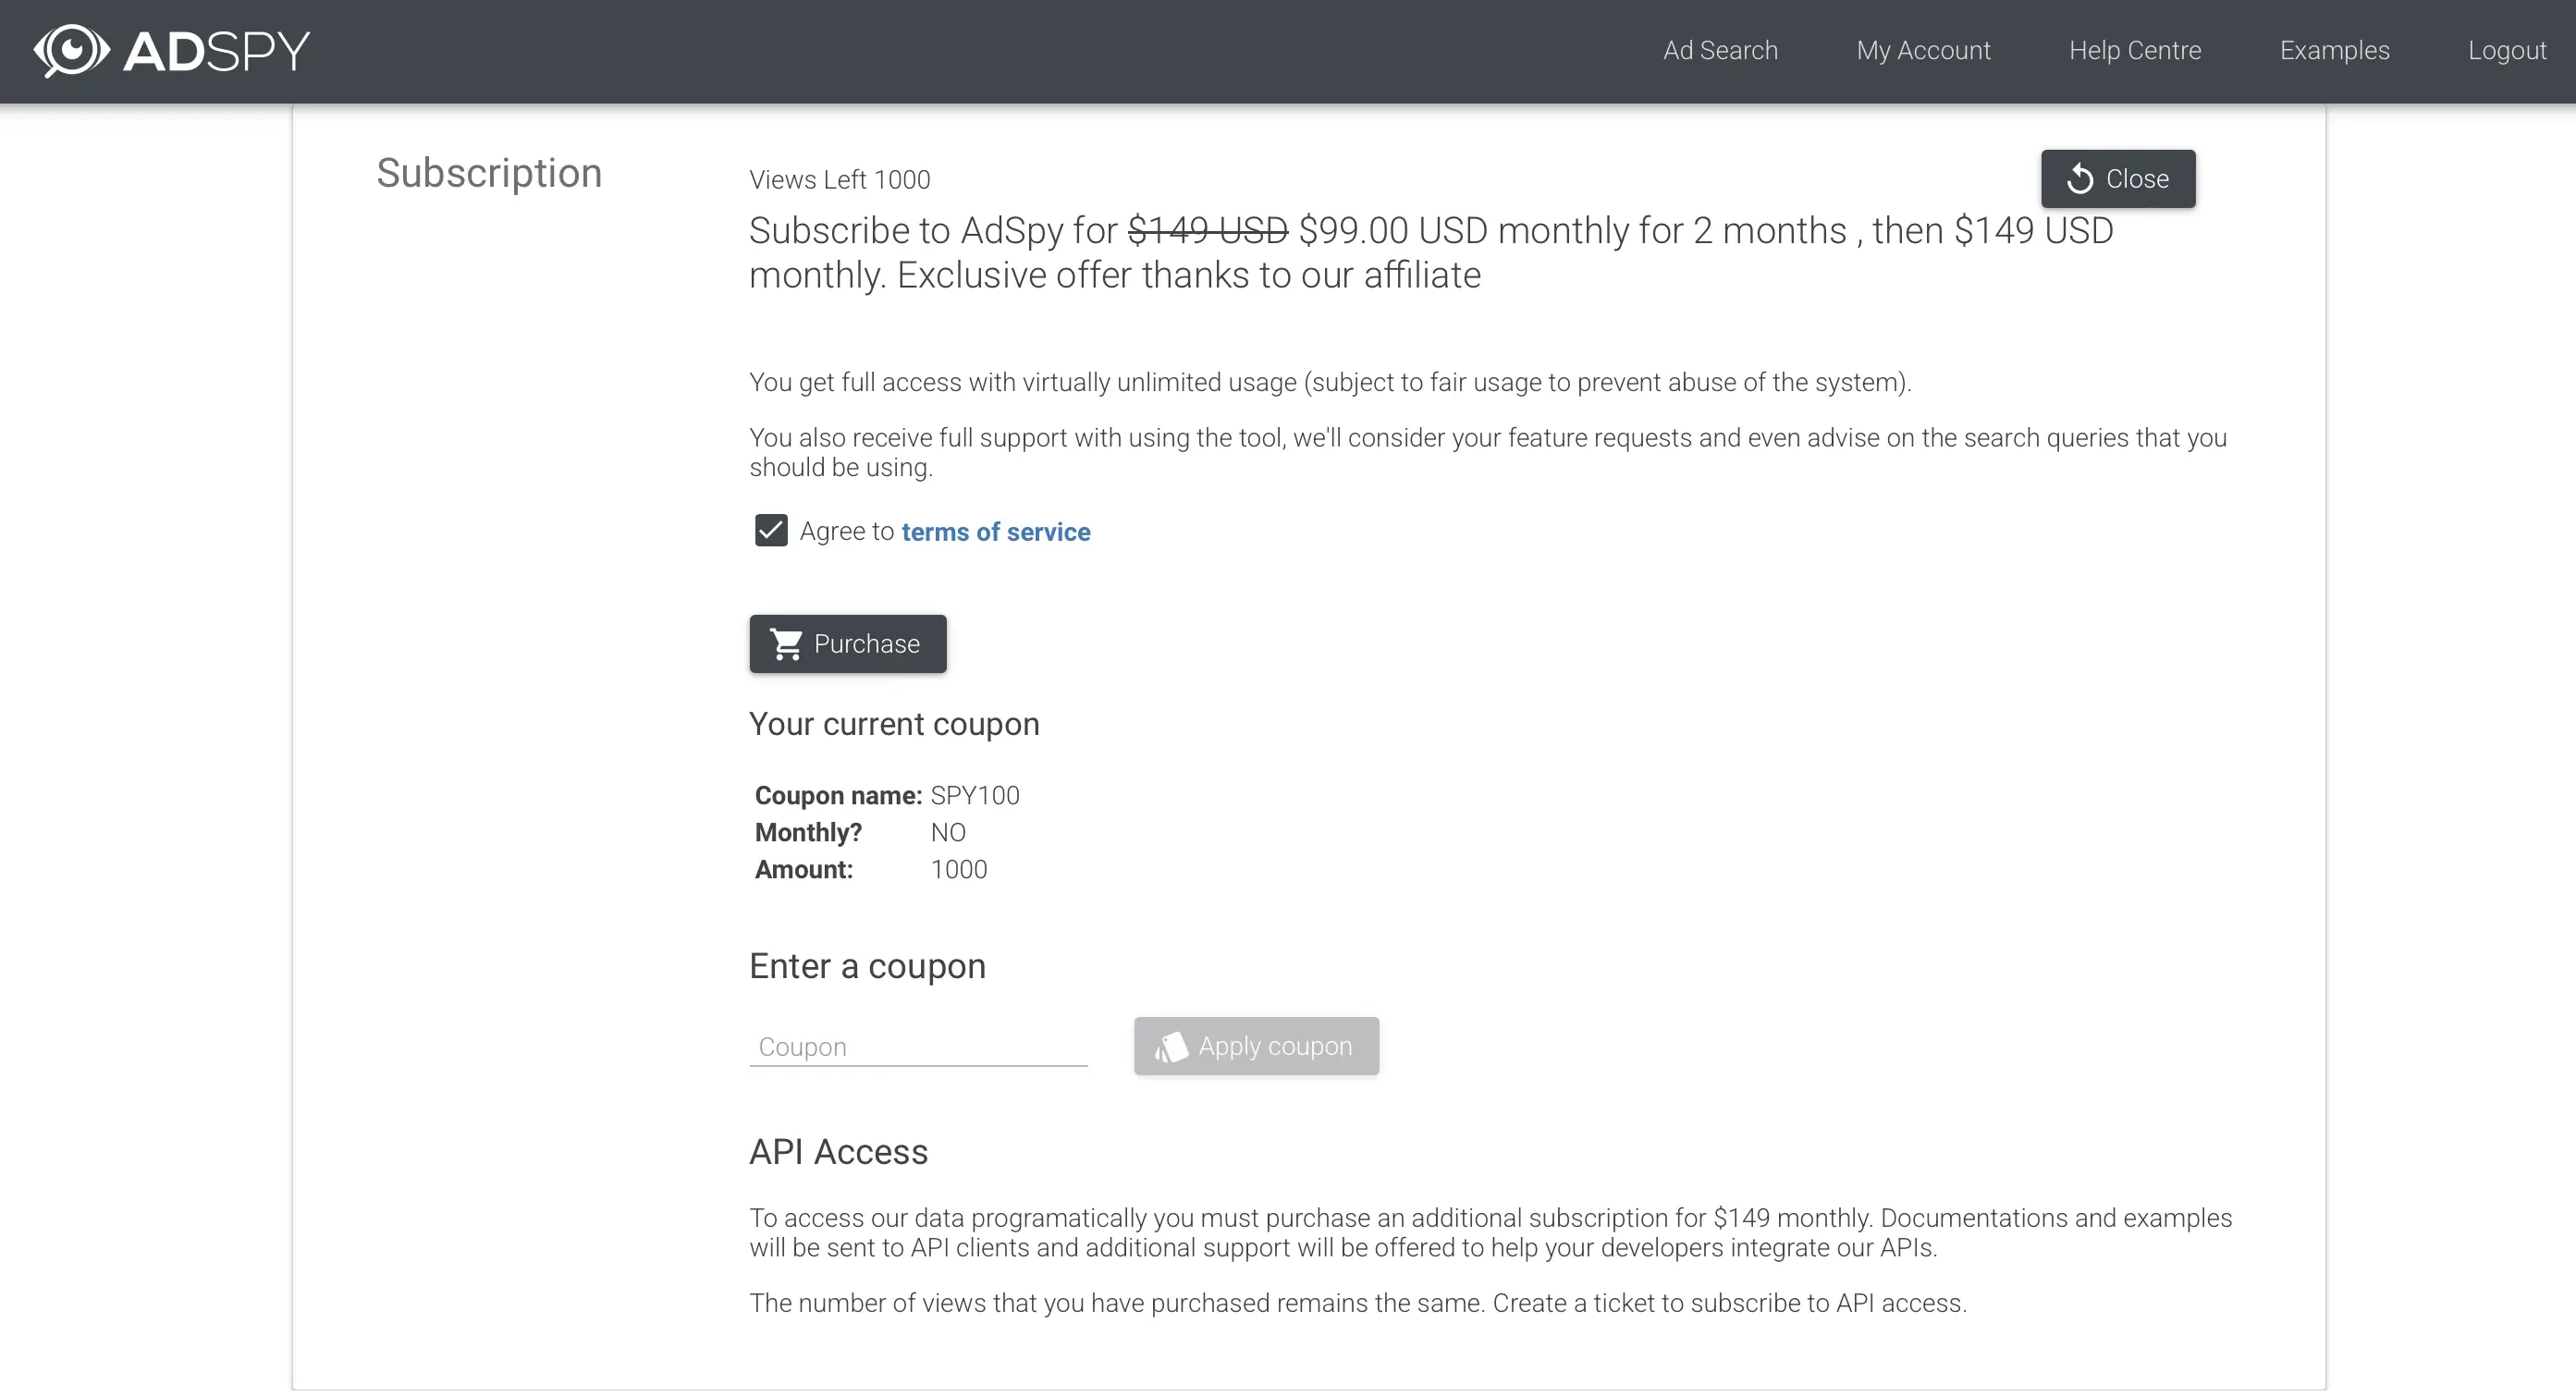Open the Ad Search menu item
This screenshot has width=2576, height=1396.
(x=1720, y=51)
